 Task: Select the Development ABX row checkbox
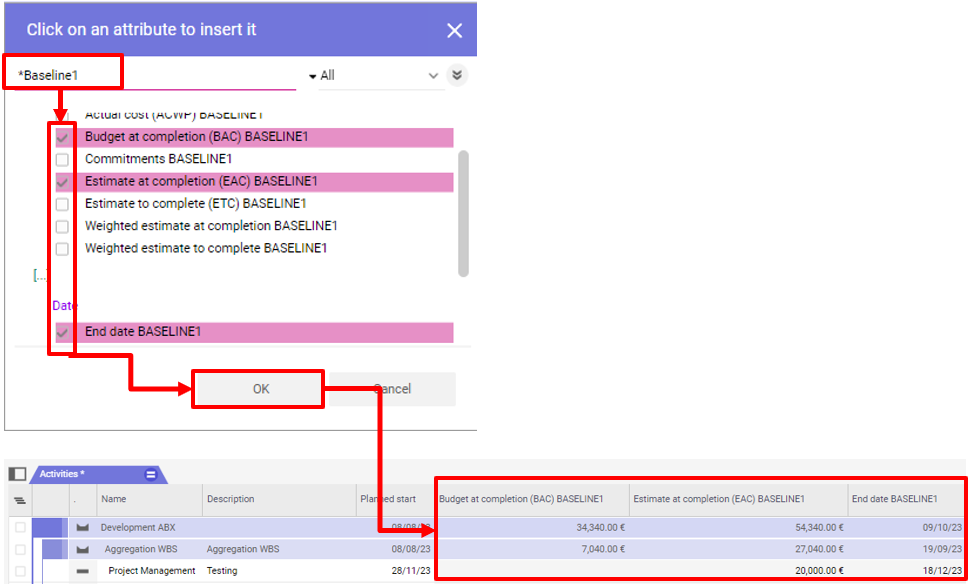(20, 528)
